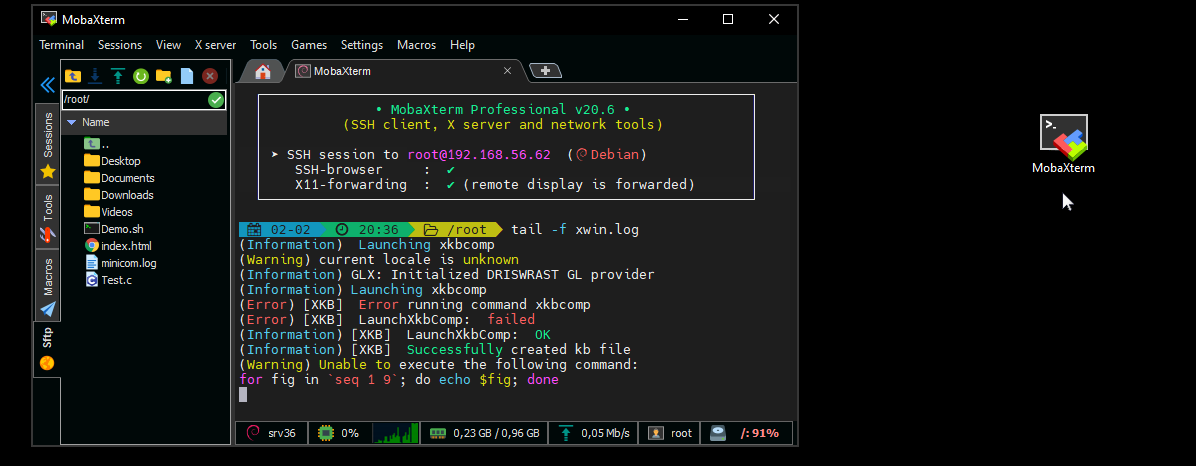Image resolution: width=1196 pixels, height=466 pixels.
Task: Select the Downloads folder
Action: pos(118,194)
